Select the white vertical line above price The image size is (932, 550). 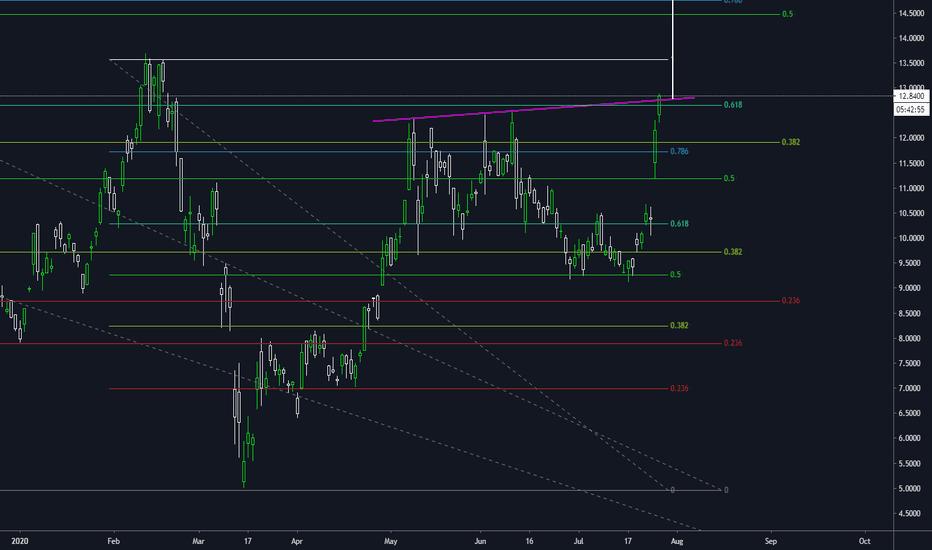[x=672, y=49]
